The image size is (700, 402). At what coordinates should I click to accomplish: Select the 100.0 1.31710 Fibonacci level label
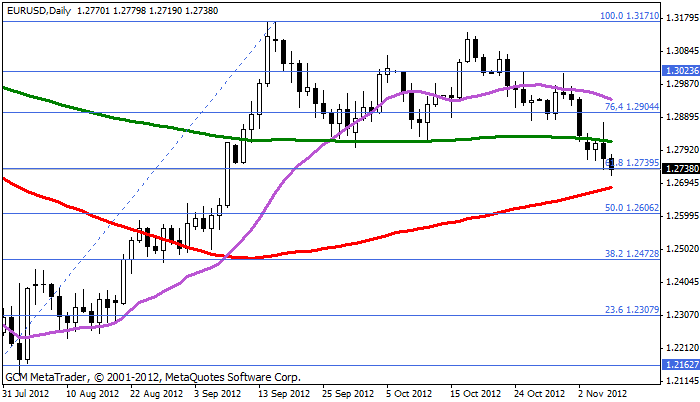[x=629, y=16]
